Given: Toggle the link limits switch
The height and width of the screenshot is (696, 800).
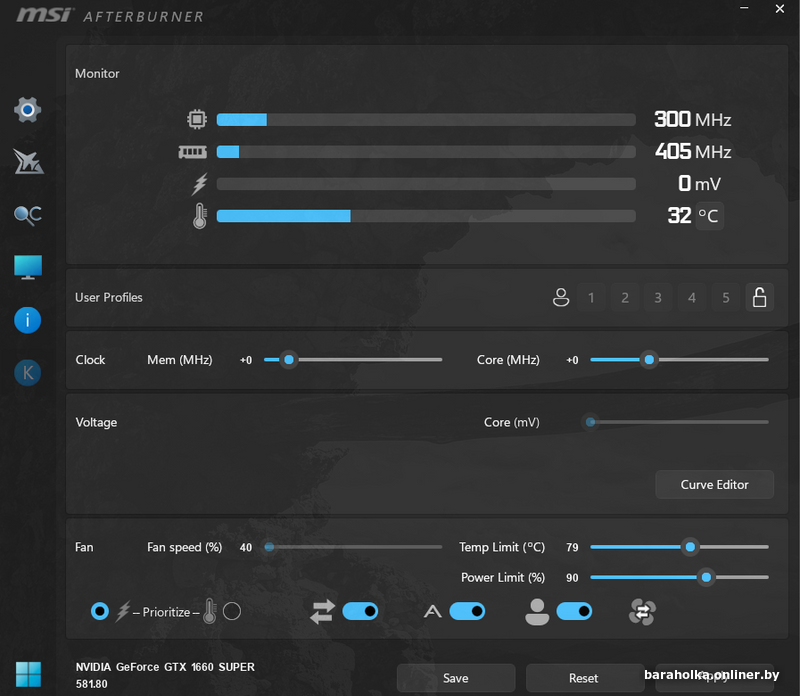Looking at the screenshot, I should click(x=360, y=611).
